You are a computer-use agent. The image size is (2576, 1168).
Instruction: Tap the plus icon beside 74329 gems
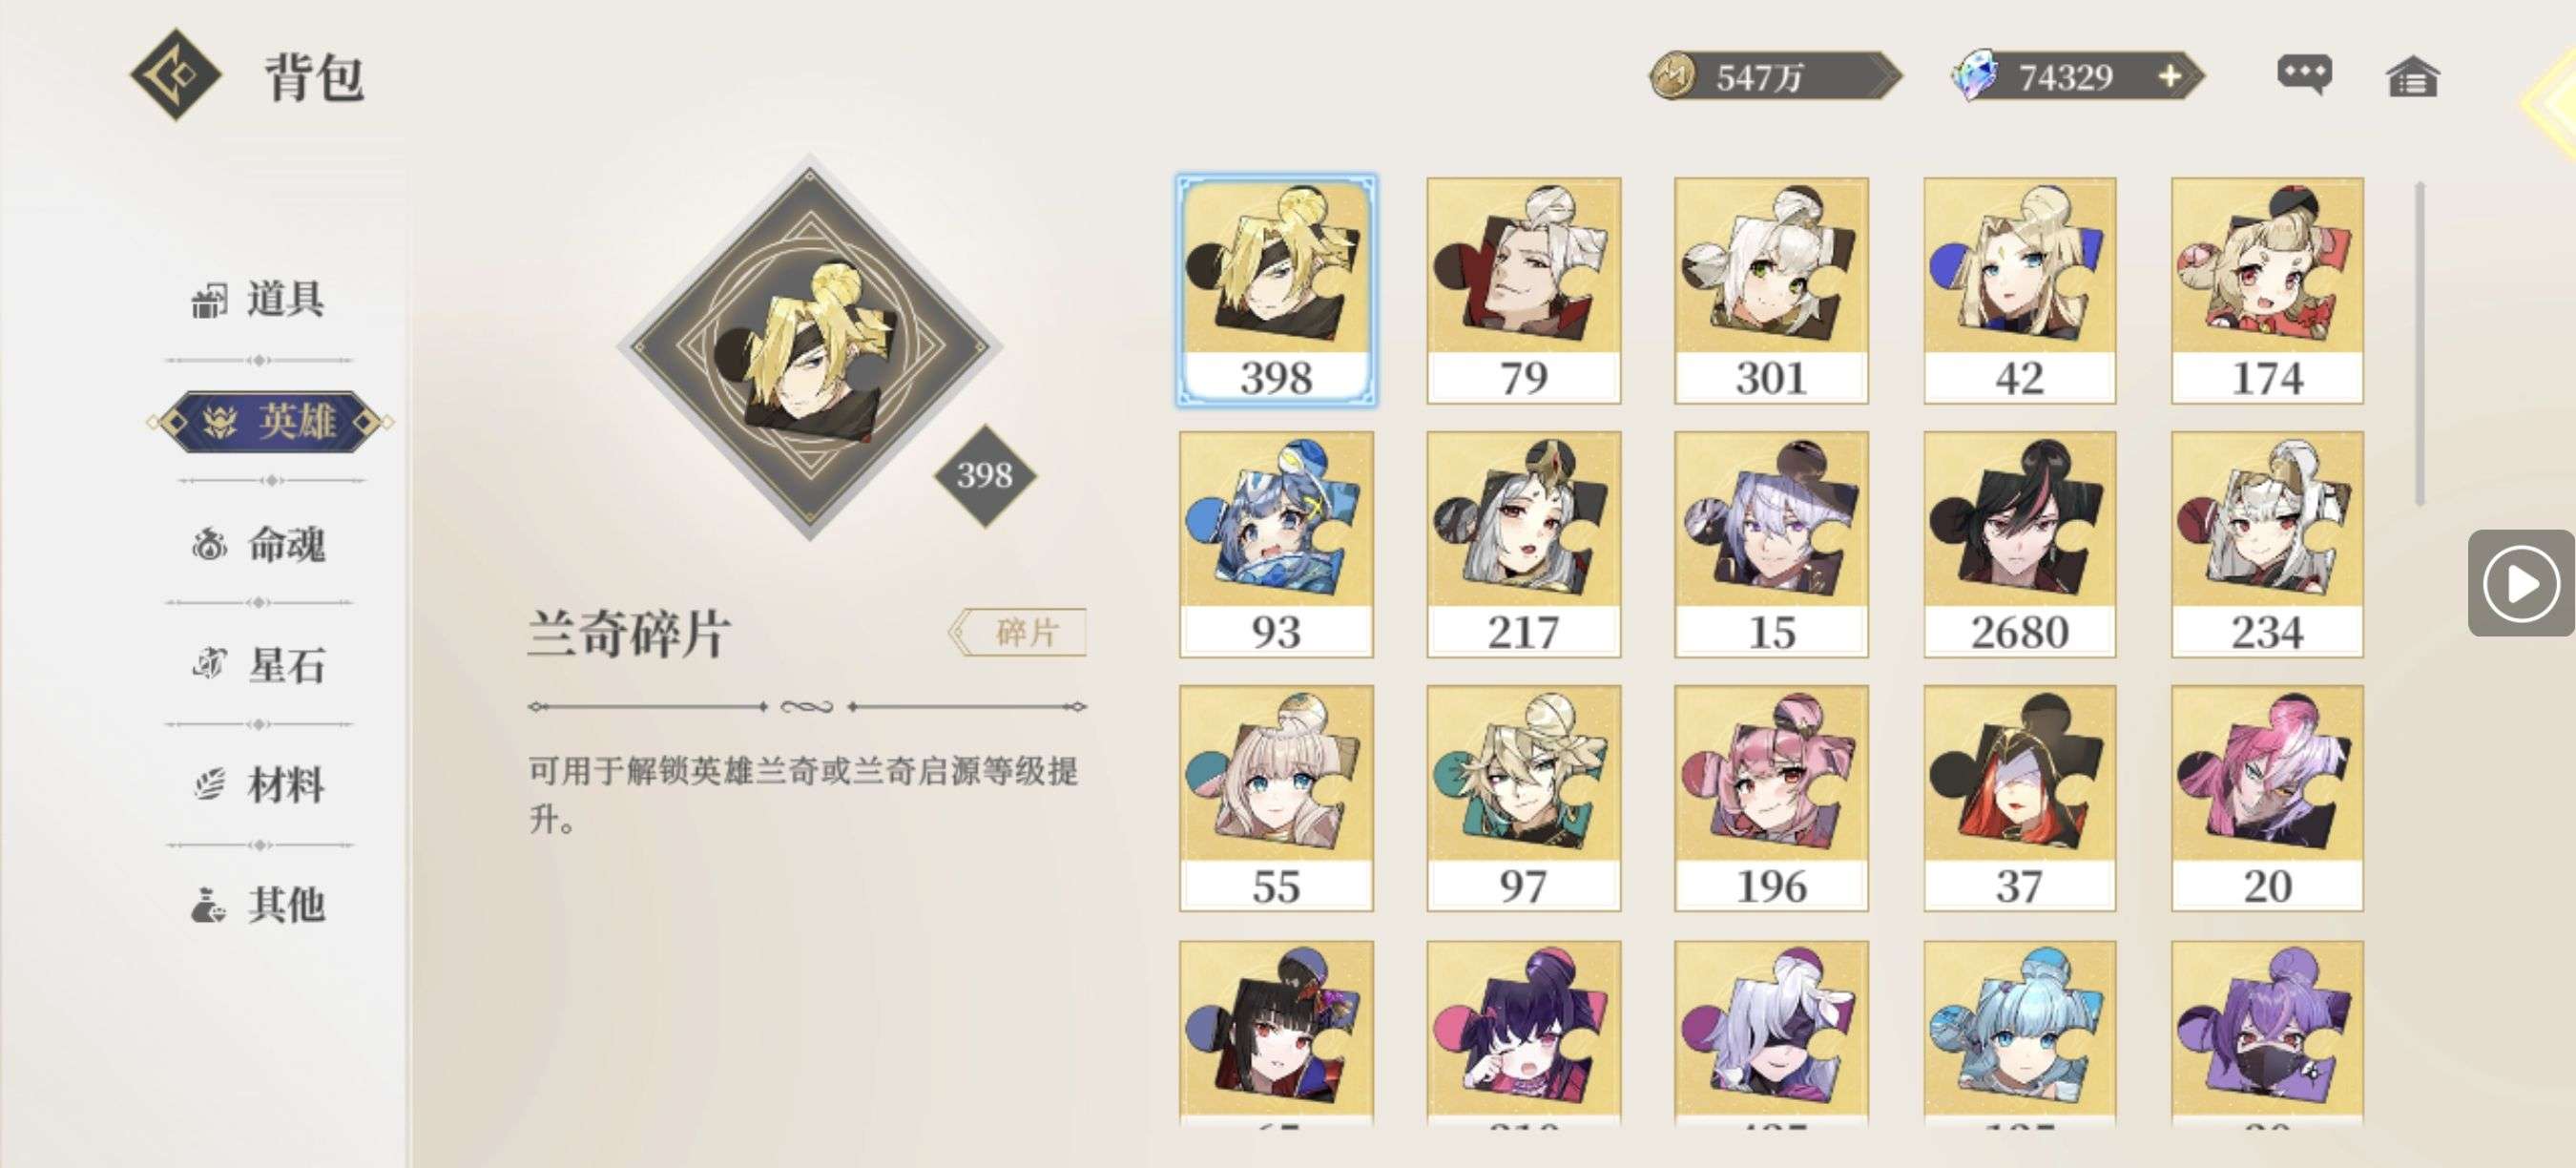(2170, 76)
